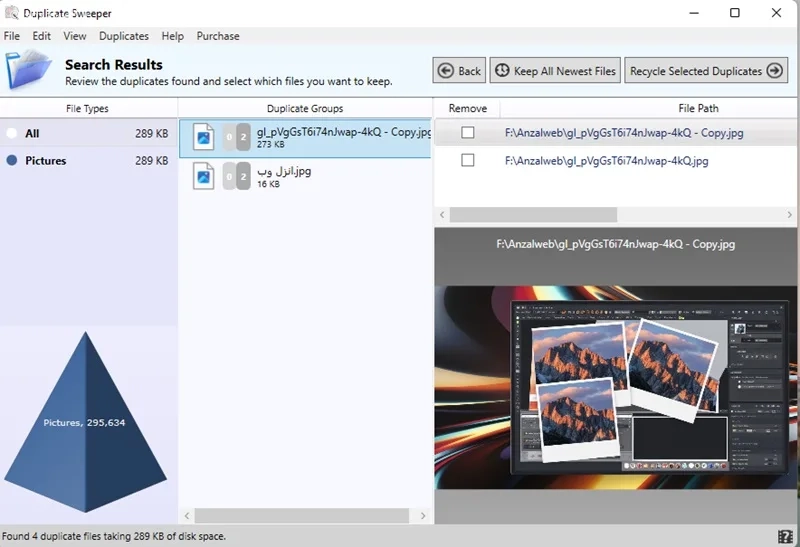Viewport: 800px width, 547px height.
Task: Click the 0/2 counter badge of 273 KB group
Action: (237, 137)
